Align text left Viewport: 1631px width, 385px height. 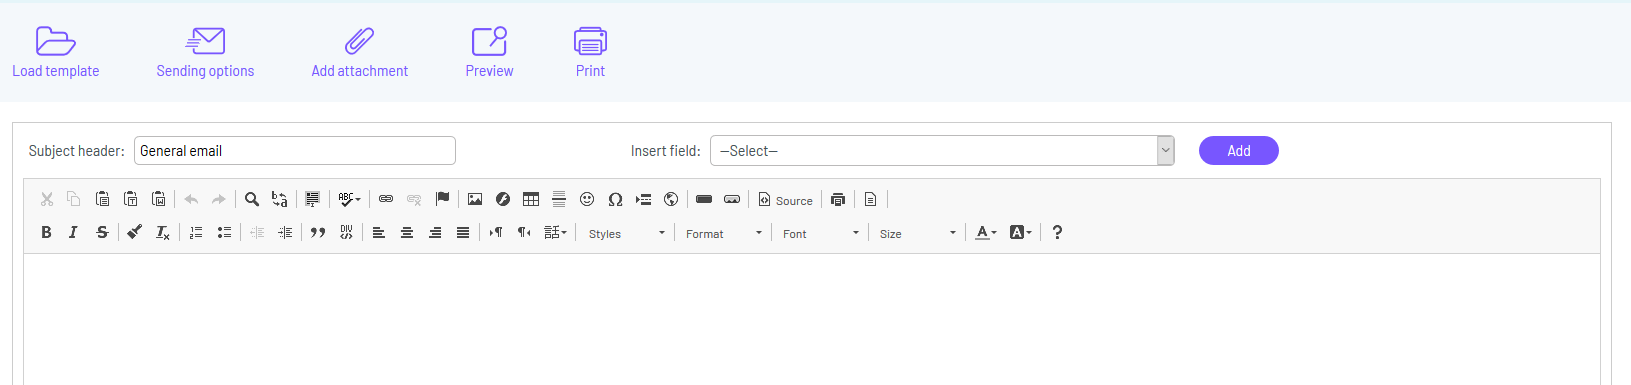(379, 232)
